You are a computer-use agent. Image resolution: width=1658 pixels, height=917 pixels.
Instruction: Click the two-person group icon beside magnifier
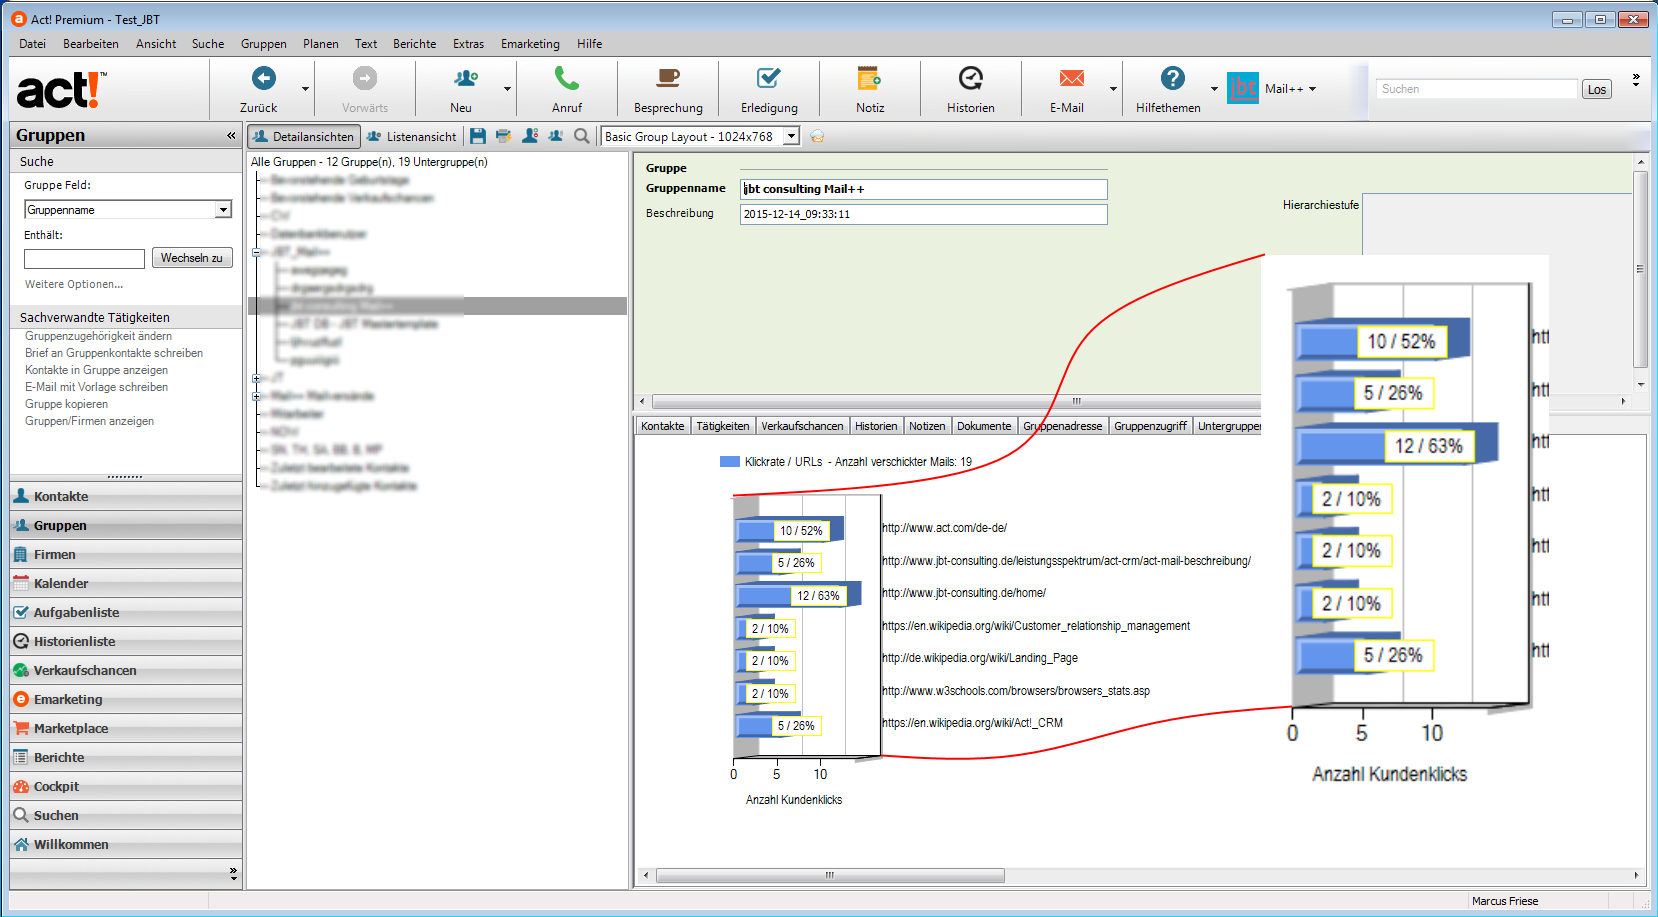[x=556, y=136]
